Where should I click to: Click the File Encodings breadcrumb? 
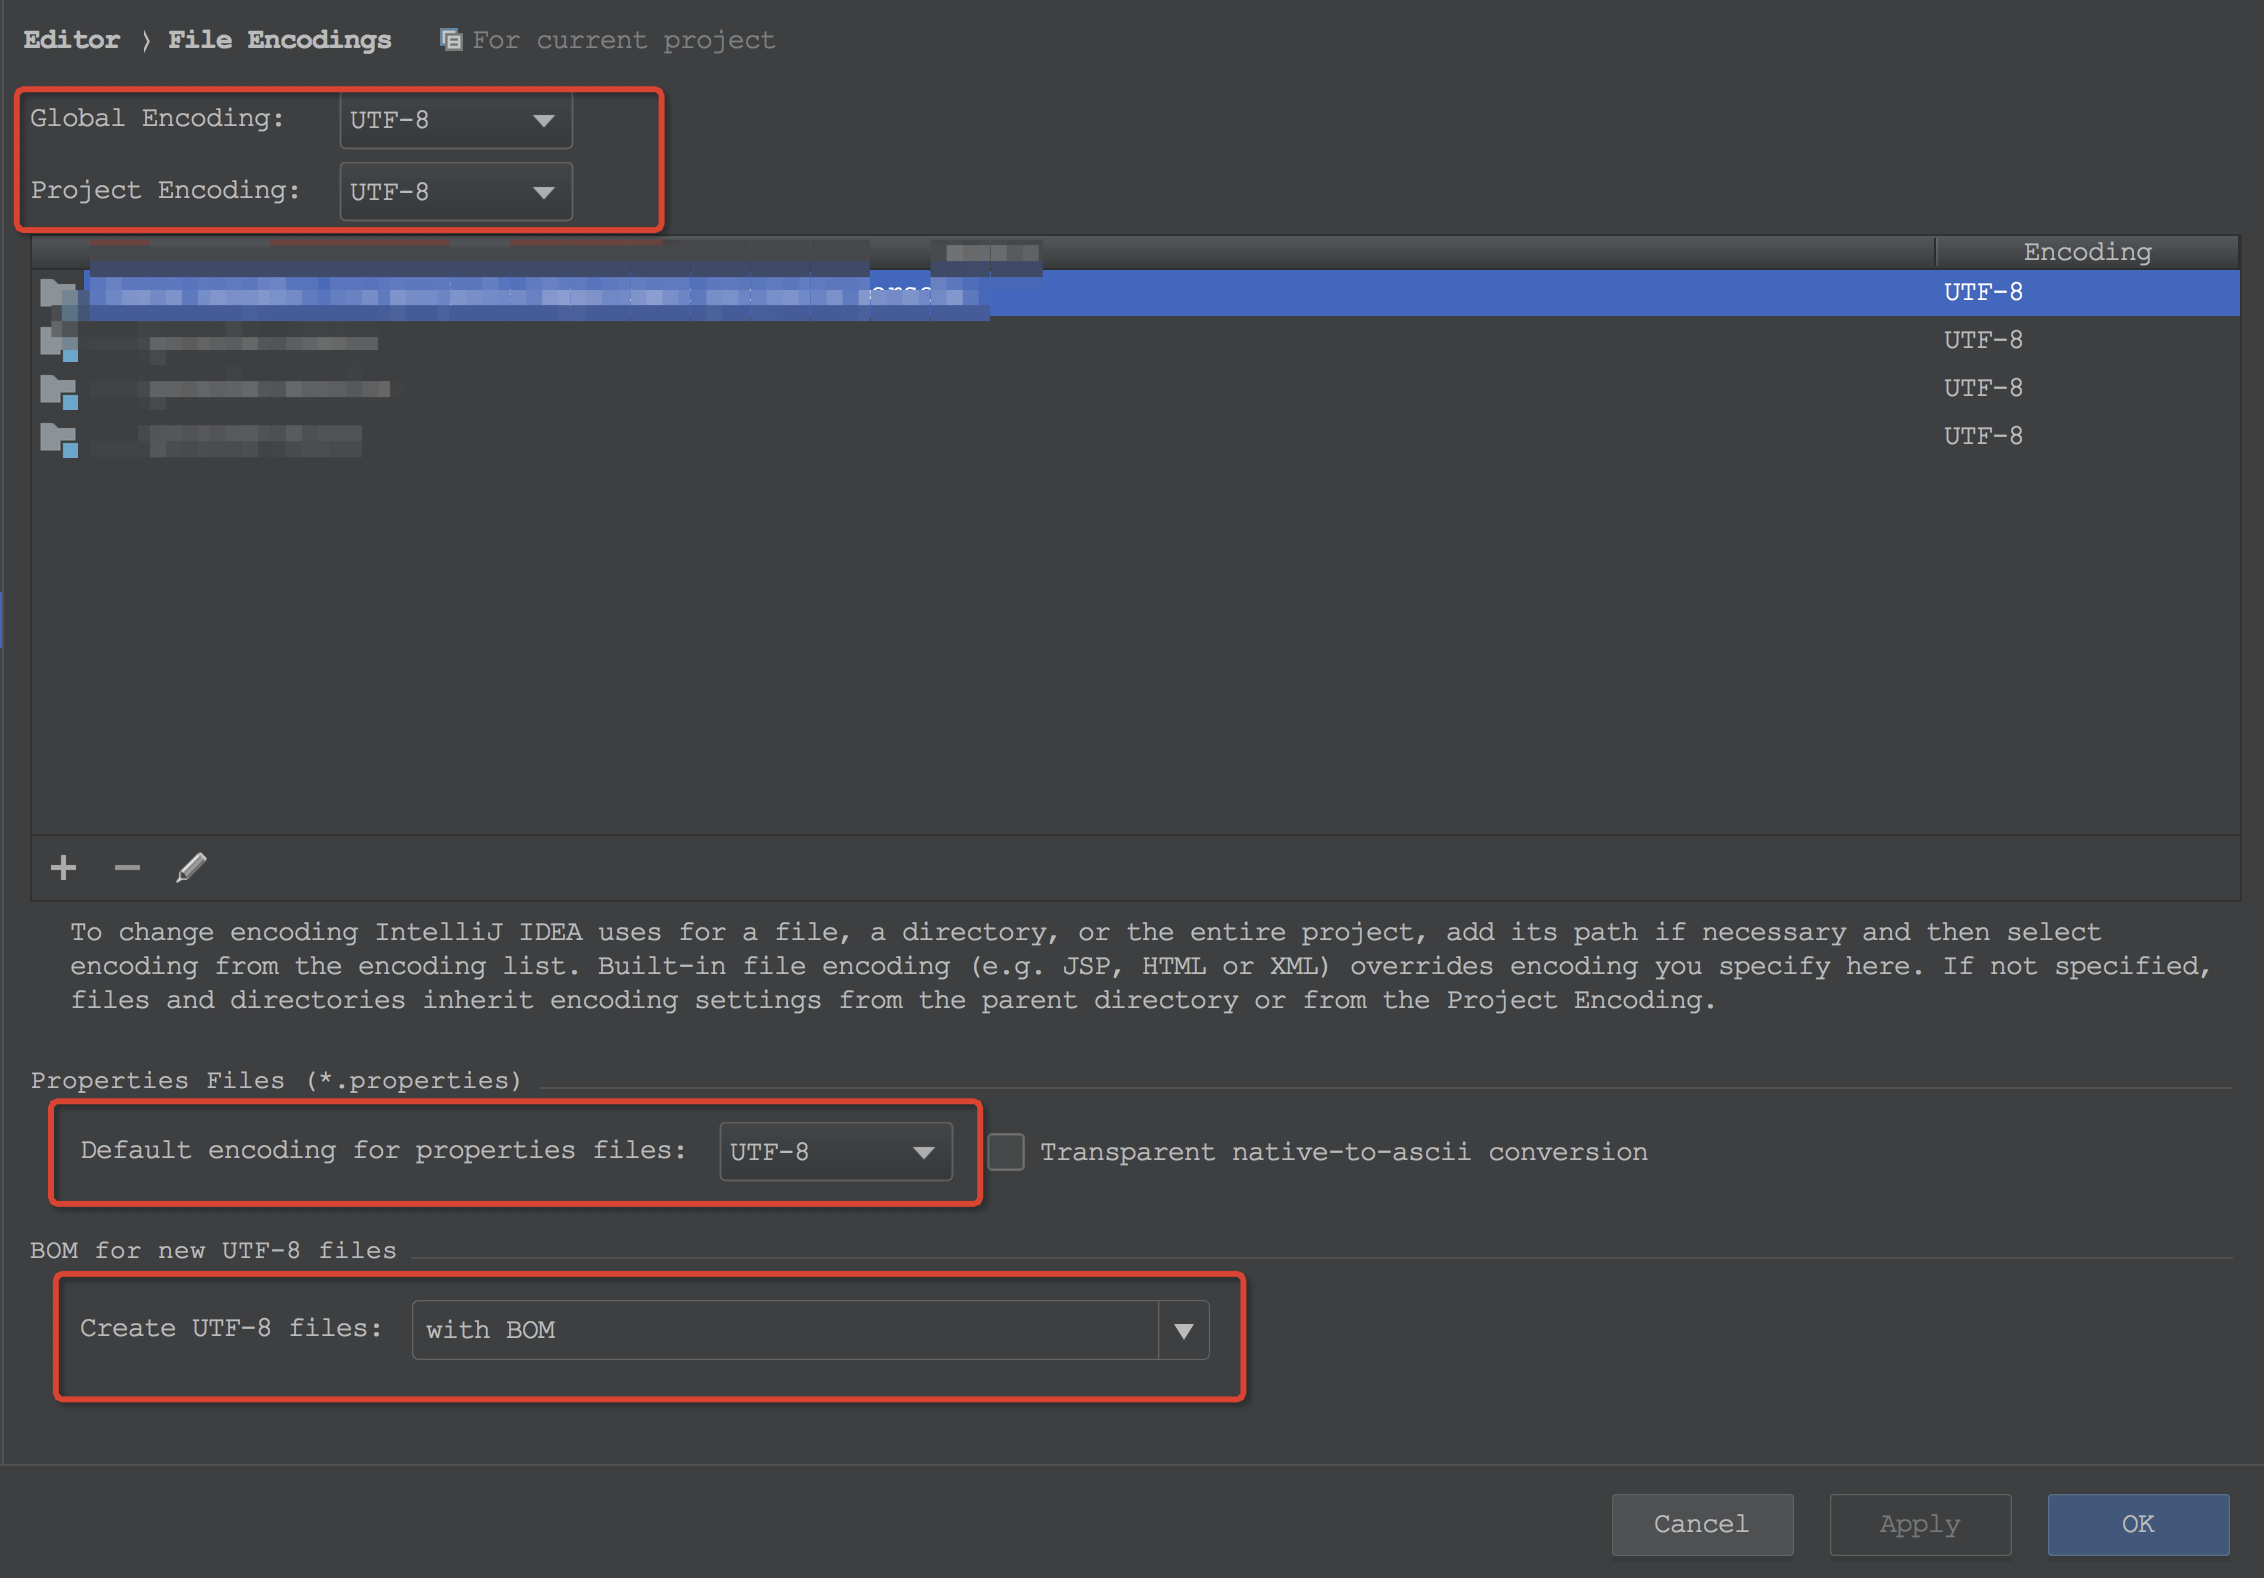click(280, 40)
